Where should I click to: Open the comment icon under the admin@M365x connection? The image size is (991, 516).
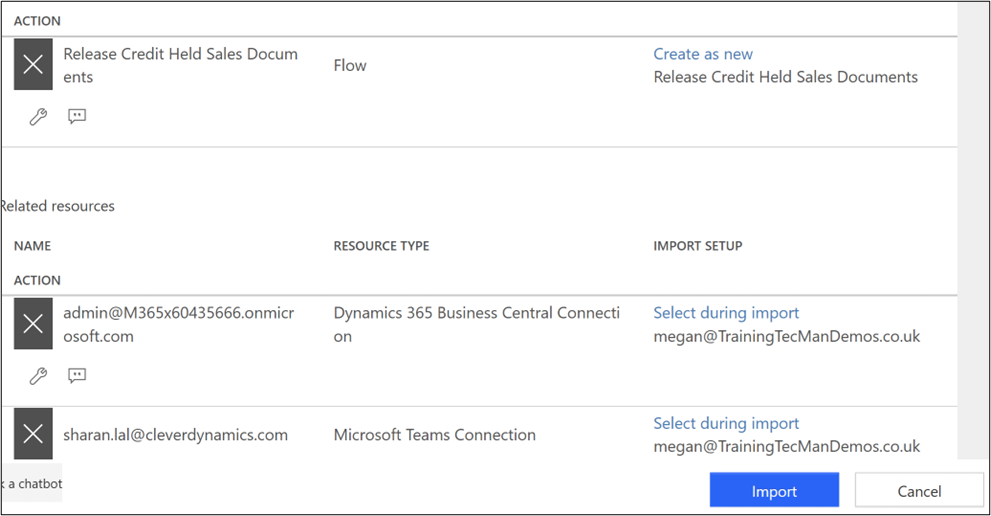77,375
